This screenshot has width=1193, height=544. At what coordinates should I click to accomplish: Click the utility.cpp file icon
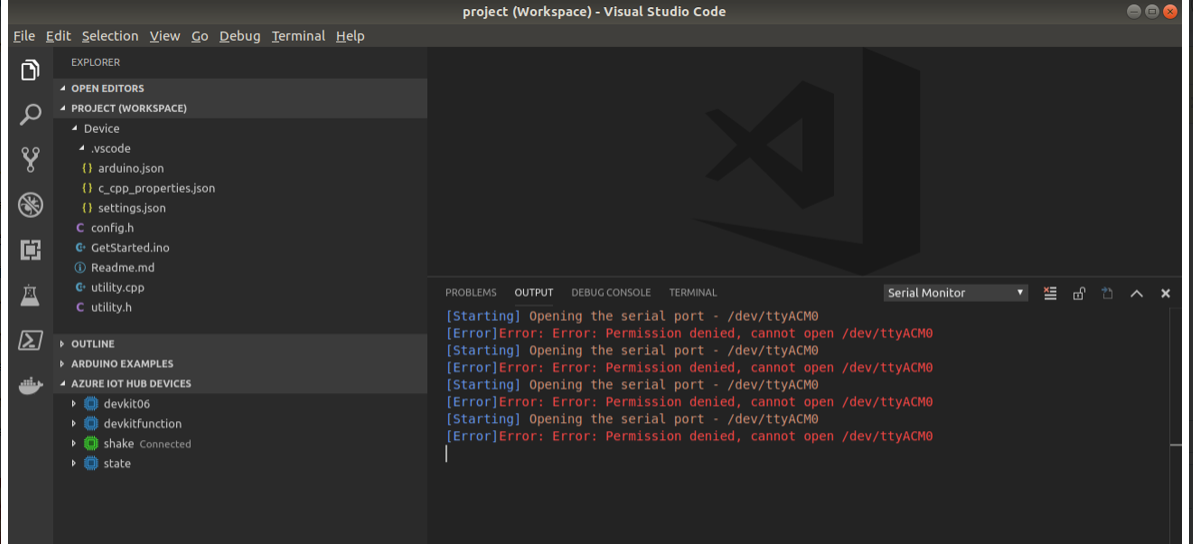coord(80,288)
